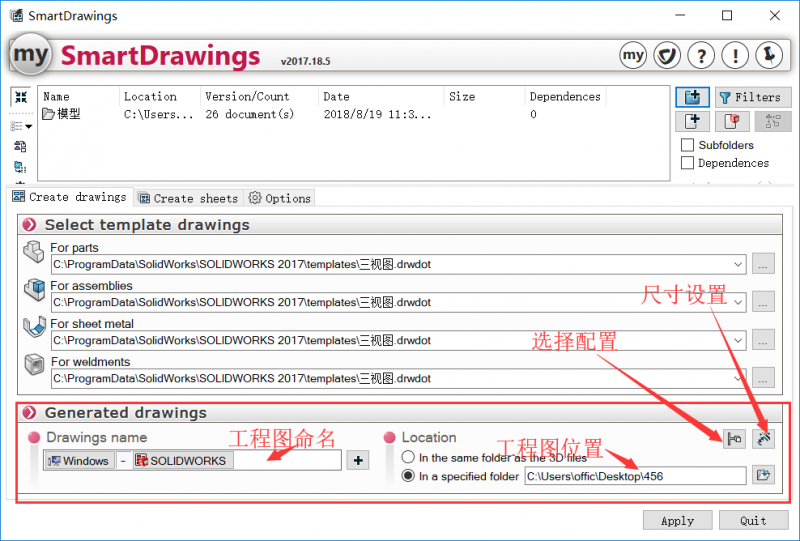Add a name token with plus button
Screen dimensions: 800x541
358,460
